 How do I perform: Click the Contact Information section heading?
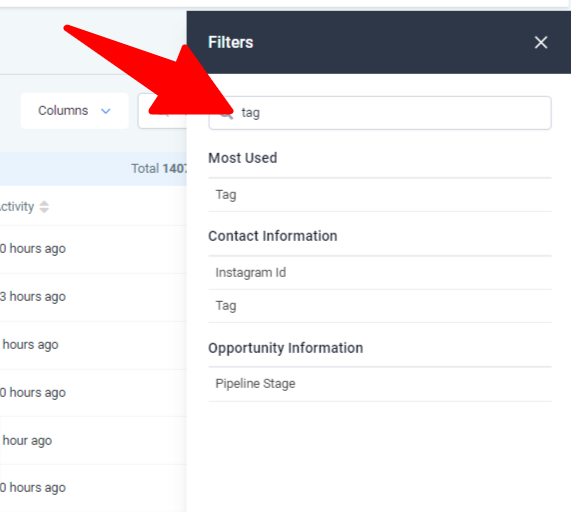click(x=273, y=236)
